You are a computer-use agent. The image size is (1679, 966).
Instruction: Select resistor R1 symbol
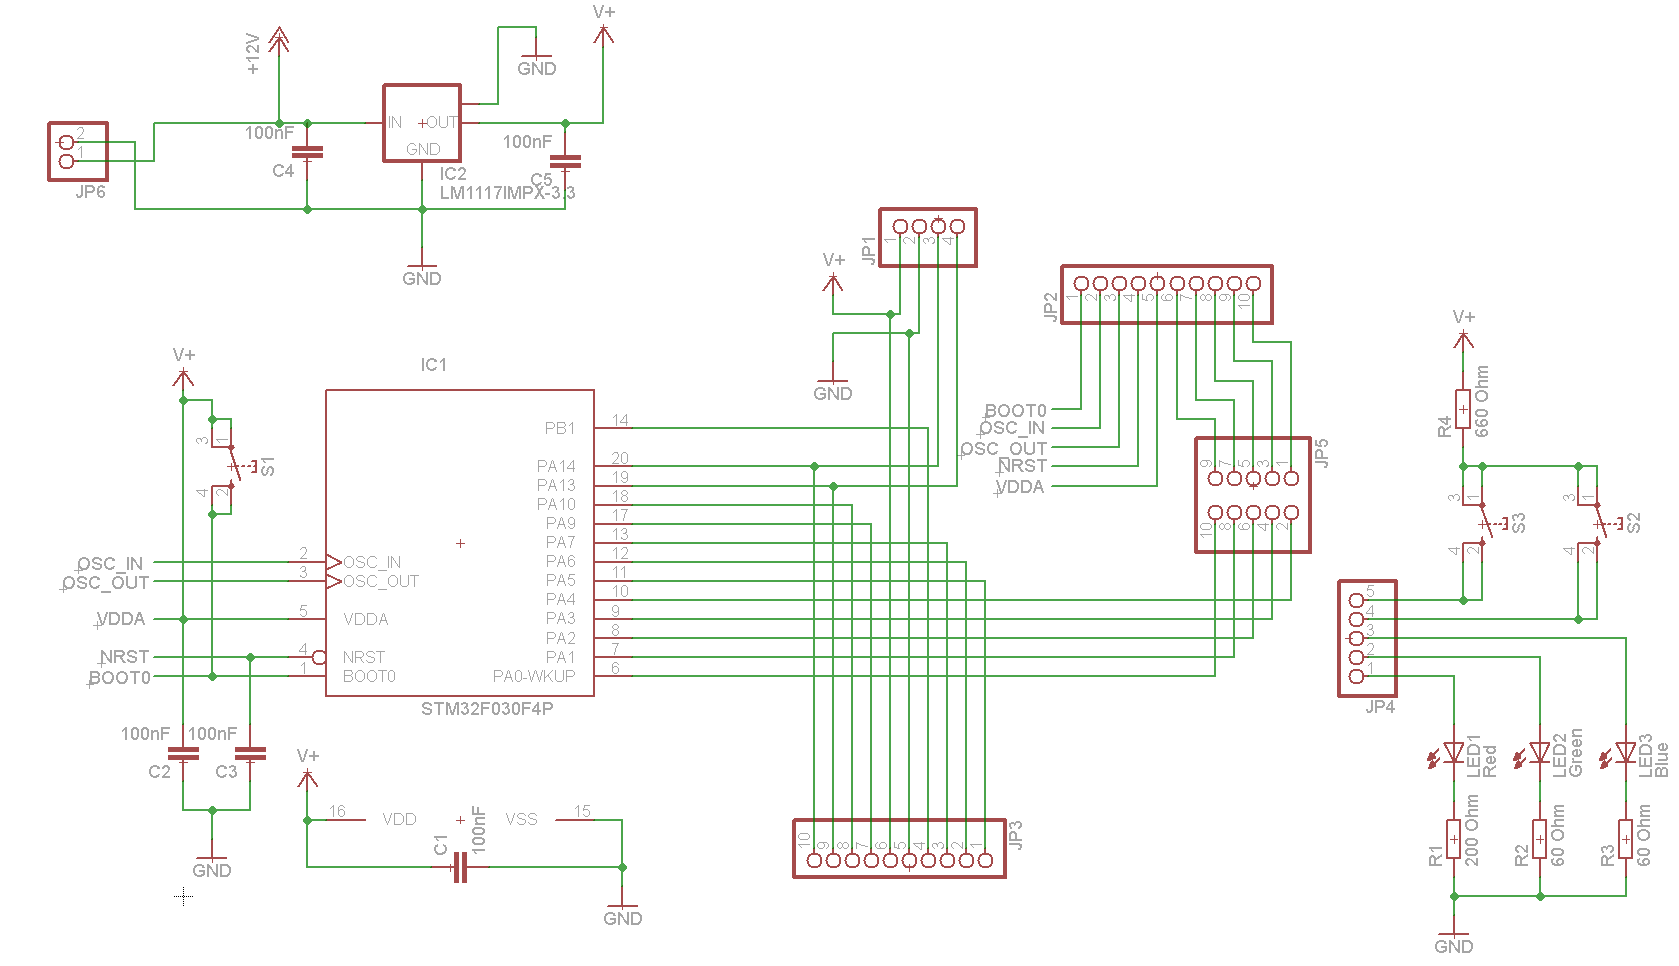(x=1454, y=838)
